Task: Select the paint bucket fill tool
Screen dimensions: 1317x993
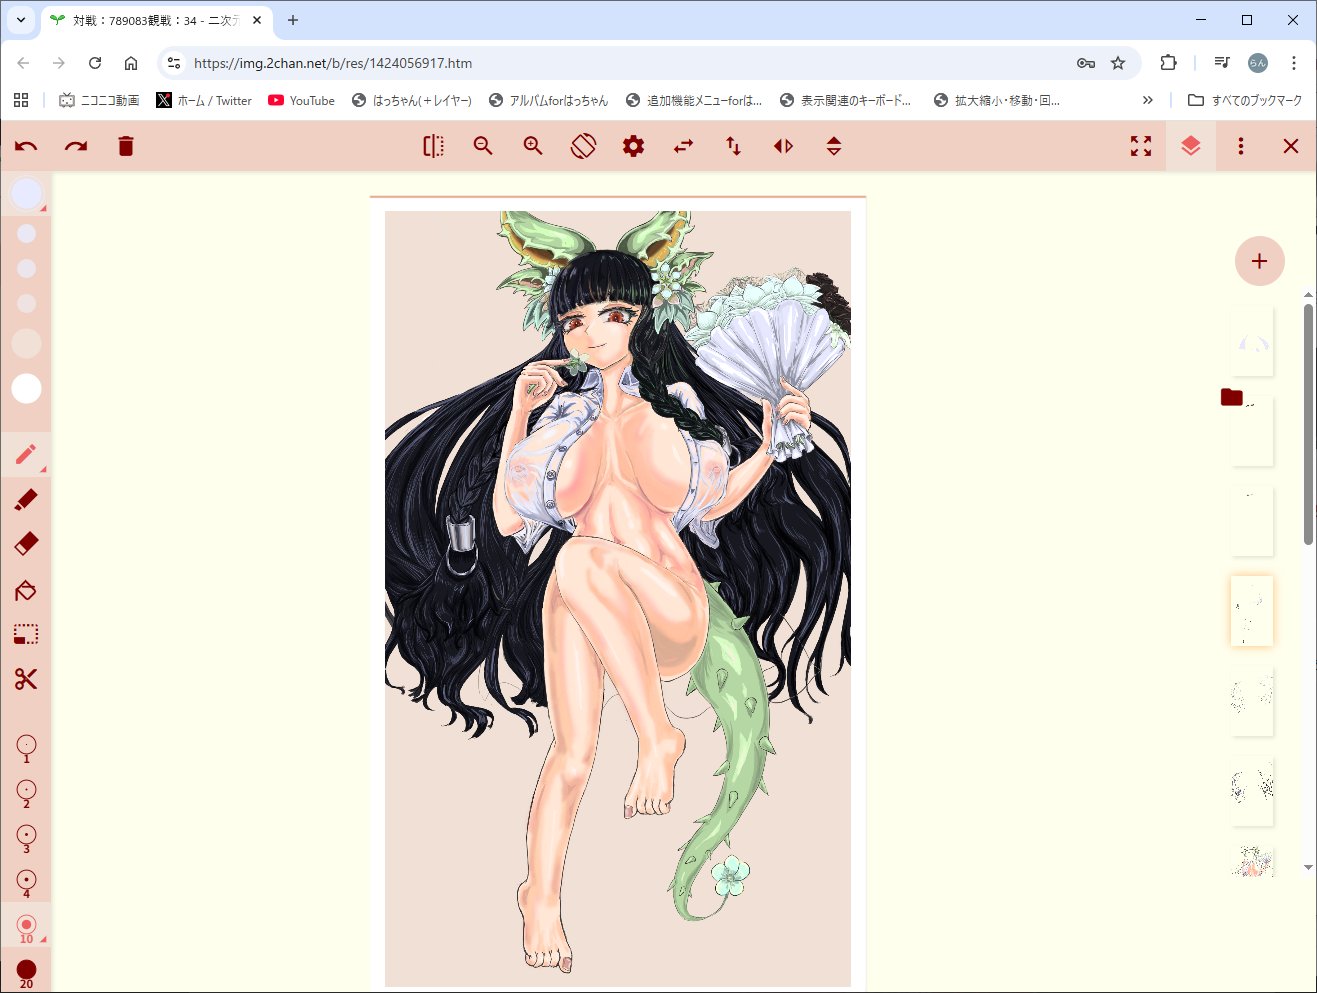Action: click(x=26, y=590)
